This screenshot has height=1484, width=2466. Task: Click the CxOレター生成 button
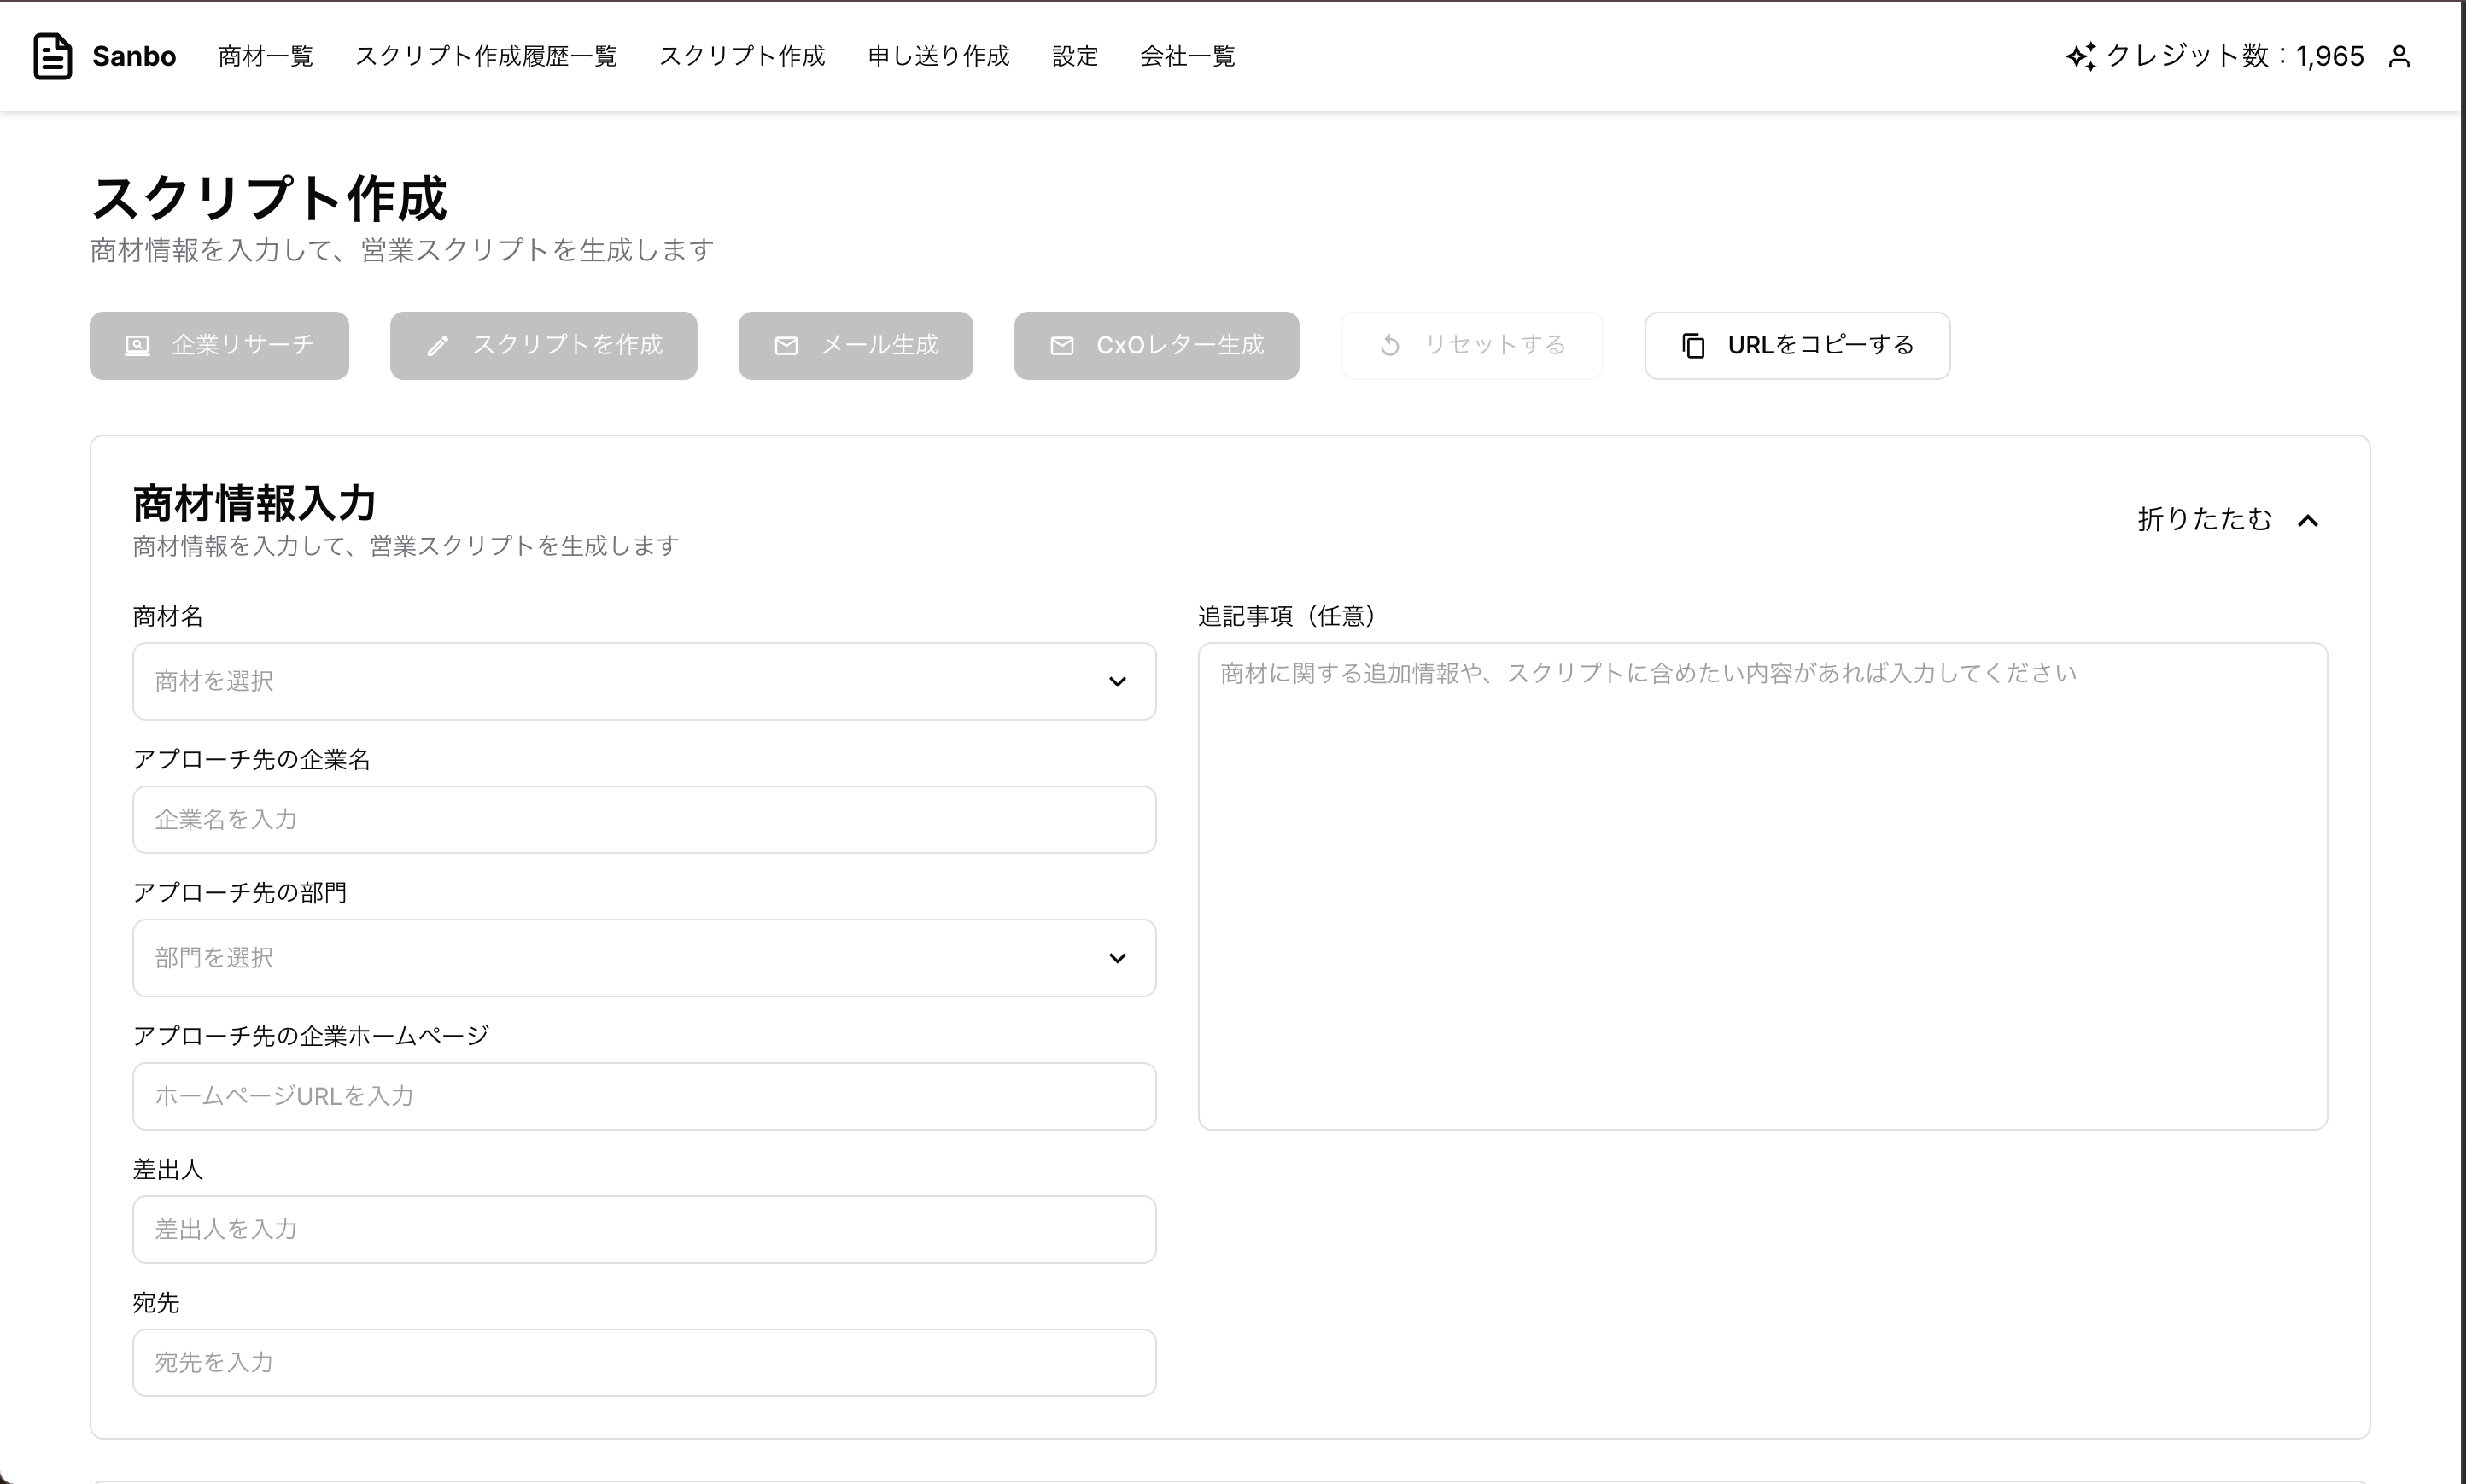pos(1156,345)
